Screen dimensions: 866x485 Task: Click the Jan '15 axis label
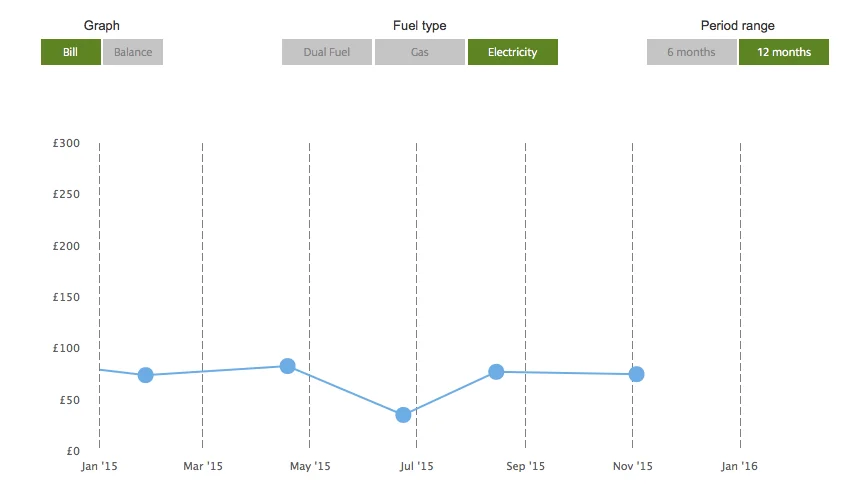tap(99, 466)
